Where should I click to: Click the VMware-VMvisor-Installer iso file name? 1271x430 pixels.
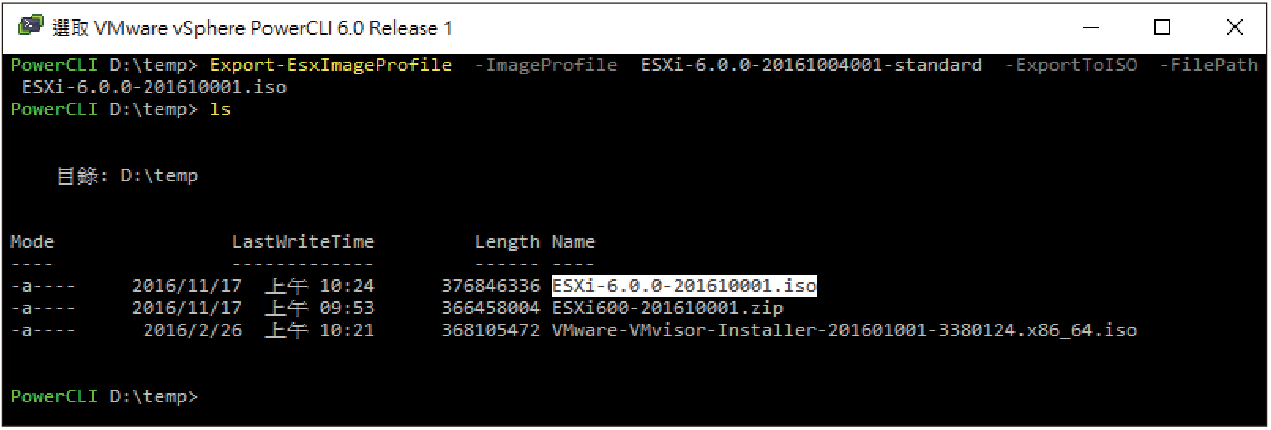coord(844,330)
